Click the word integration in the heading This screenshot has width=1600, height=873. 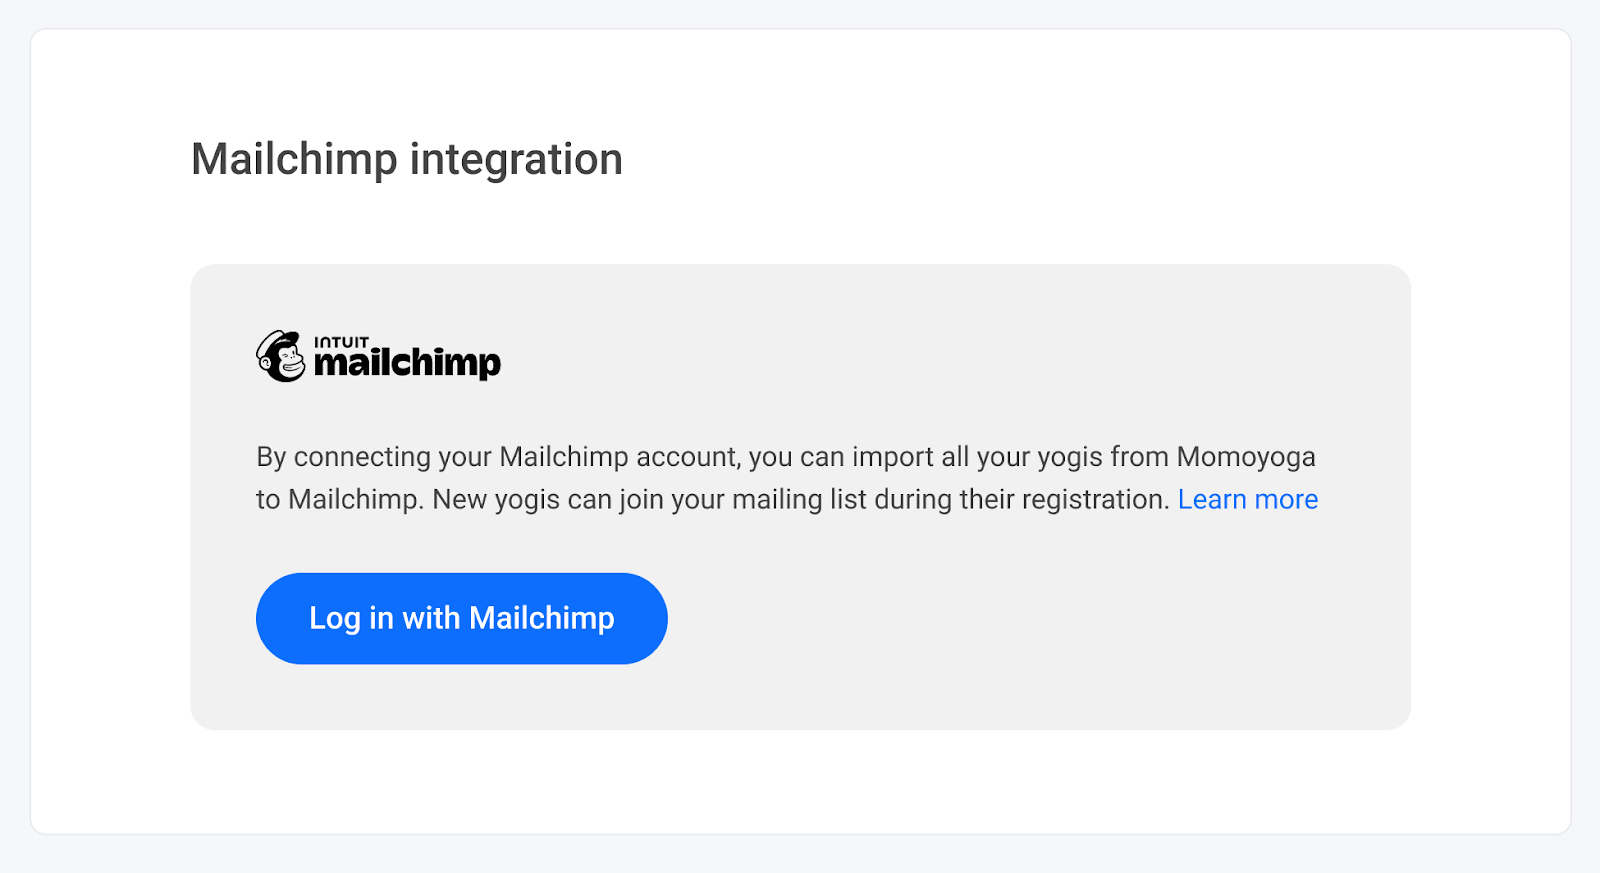pos(516,160)
